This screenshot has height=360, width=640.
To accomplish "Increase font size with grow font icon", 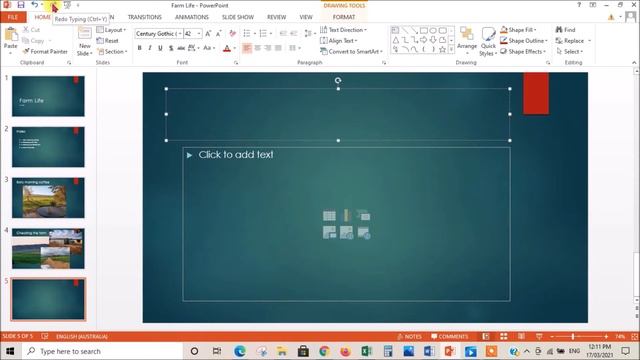I will pyautogui.click(x=208, y=33).
